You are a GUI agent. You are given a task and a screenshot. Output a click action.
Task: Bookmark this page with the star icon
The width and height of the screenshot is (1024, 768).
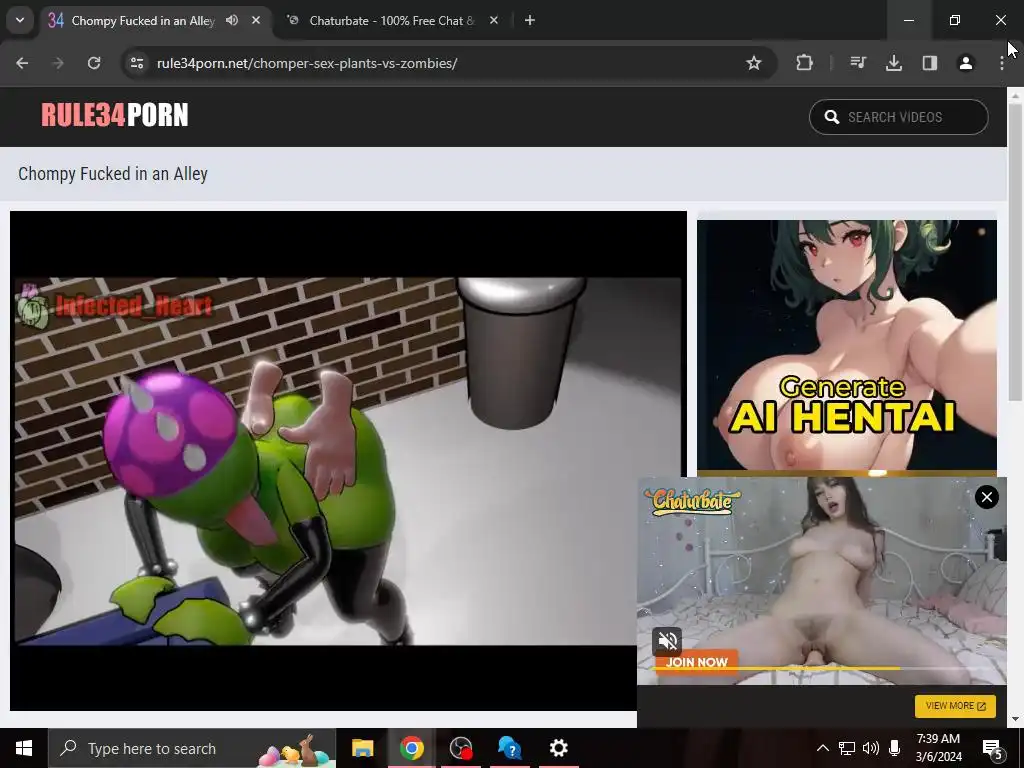point(754,63)
